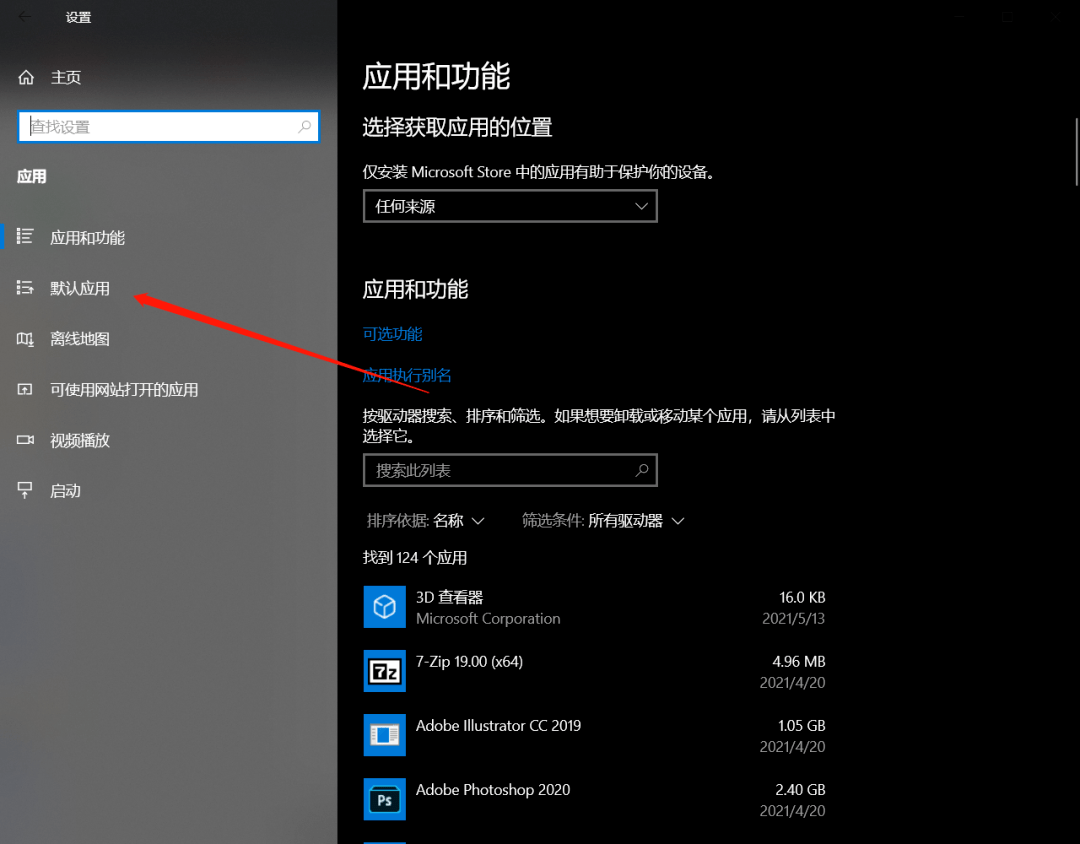This screenshot has width=1080, height=844.
Task: Click the 2021/5/13 install date
Action: [793, 619]
